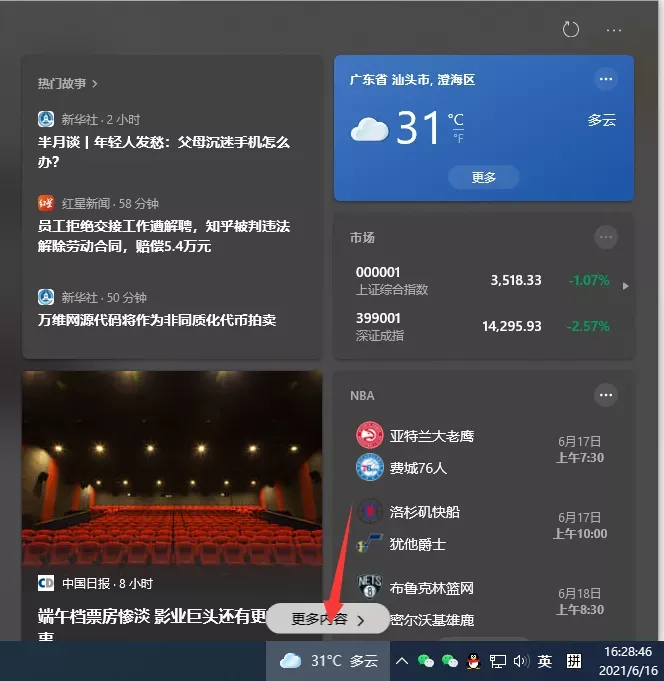Show hidden tray icons arrow
Screen dimensions: 664x681
402,661
